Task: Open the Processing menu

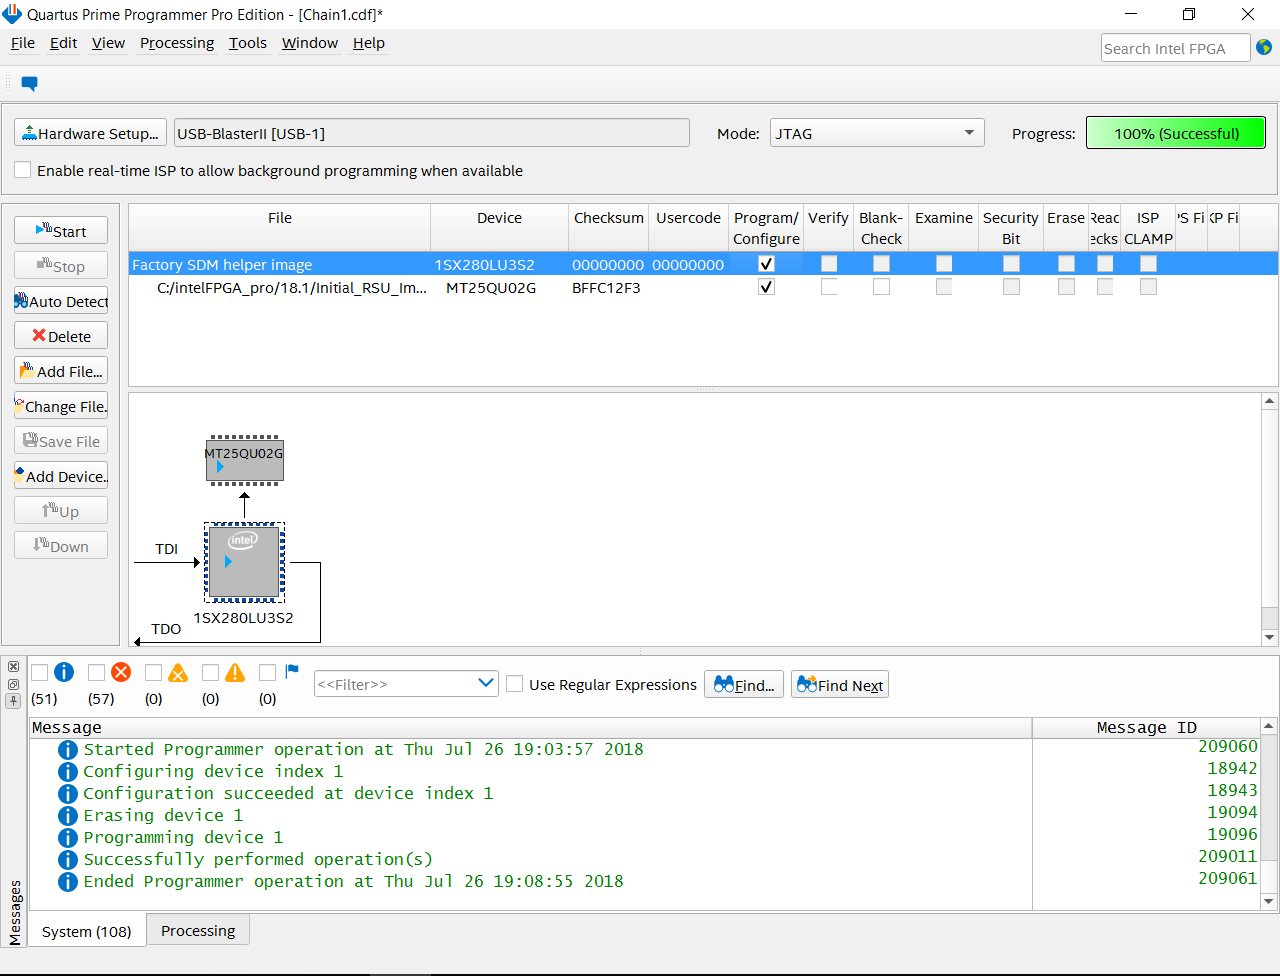Action: point(176,43)
